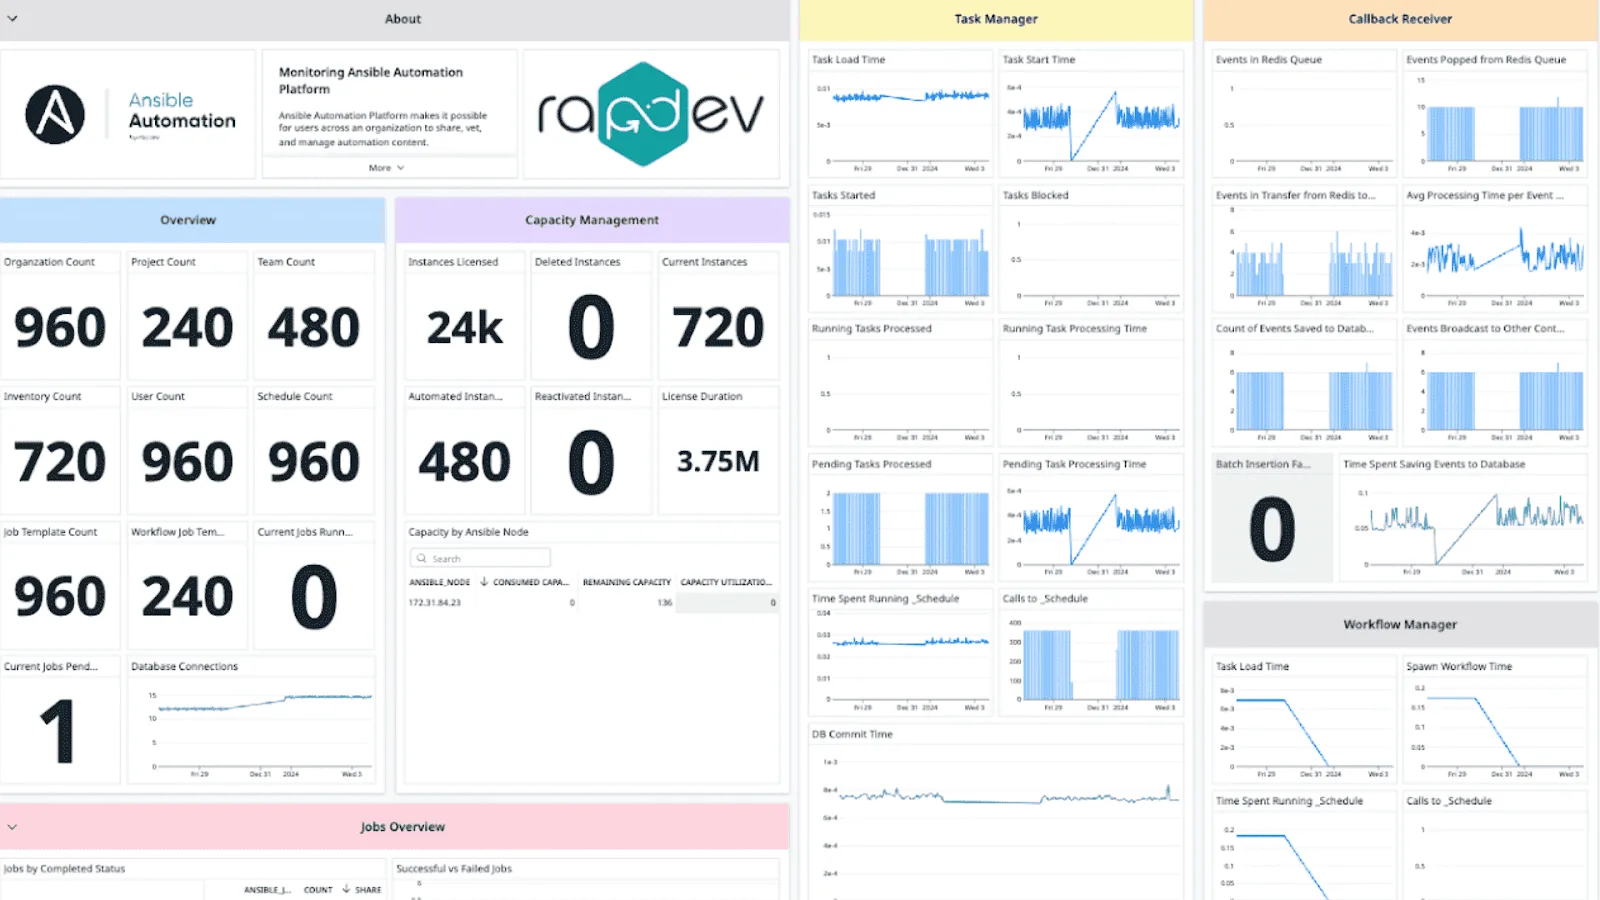Click the Workflow Job Tem... value 240
The height and width of the screenshot is (900, 1600).
click(x=187, y=597)
